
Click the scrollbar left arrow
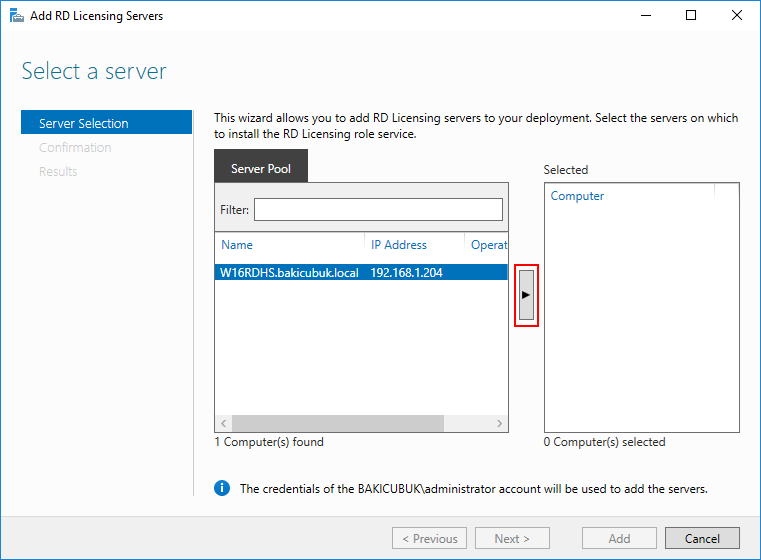click(223, 423)
